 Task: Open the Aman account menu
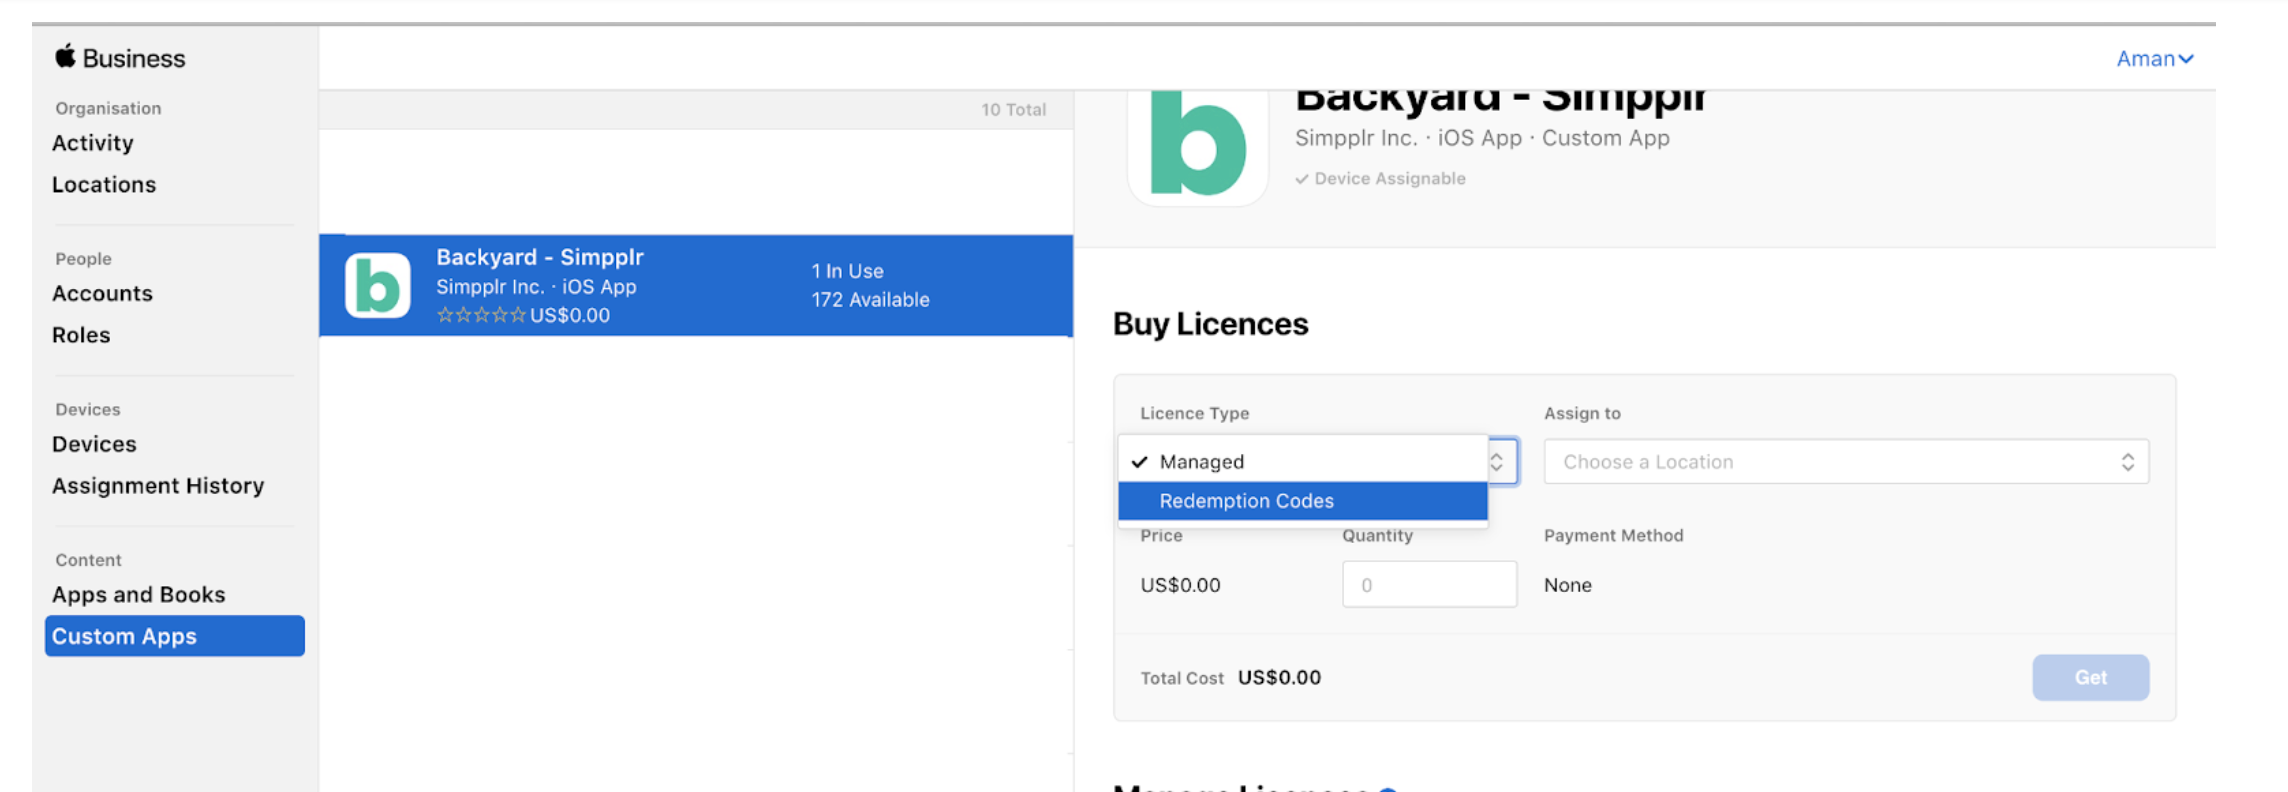click(x=2155, y=59)
